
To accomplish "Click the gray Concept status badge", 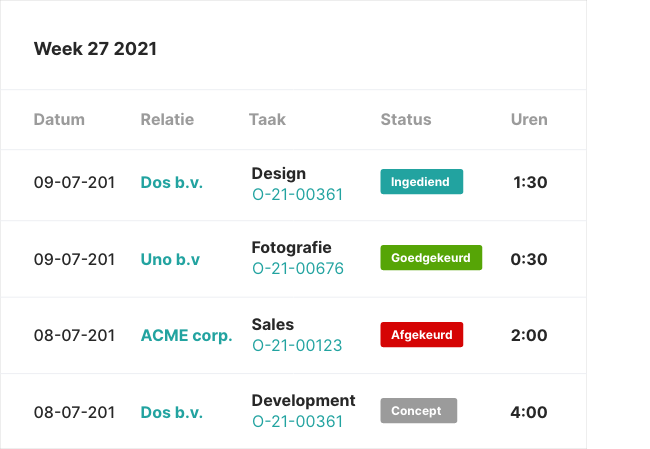I will (418, 411).
